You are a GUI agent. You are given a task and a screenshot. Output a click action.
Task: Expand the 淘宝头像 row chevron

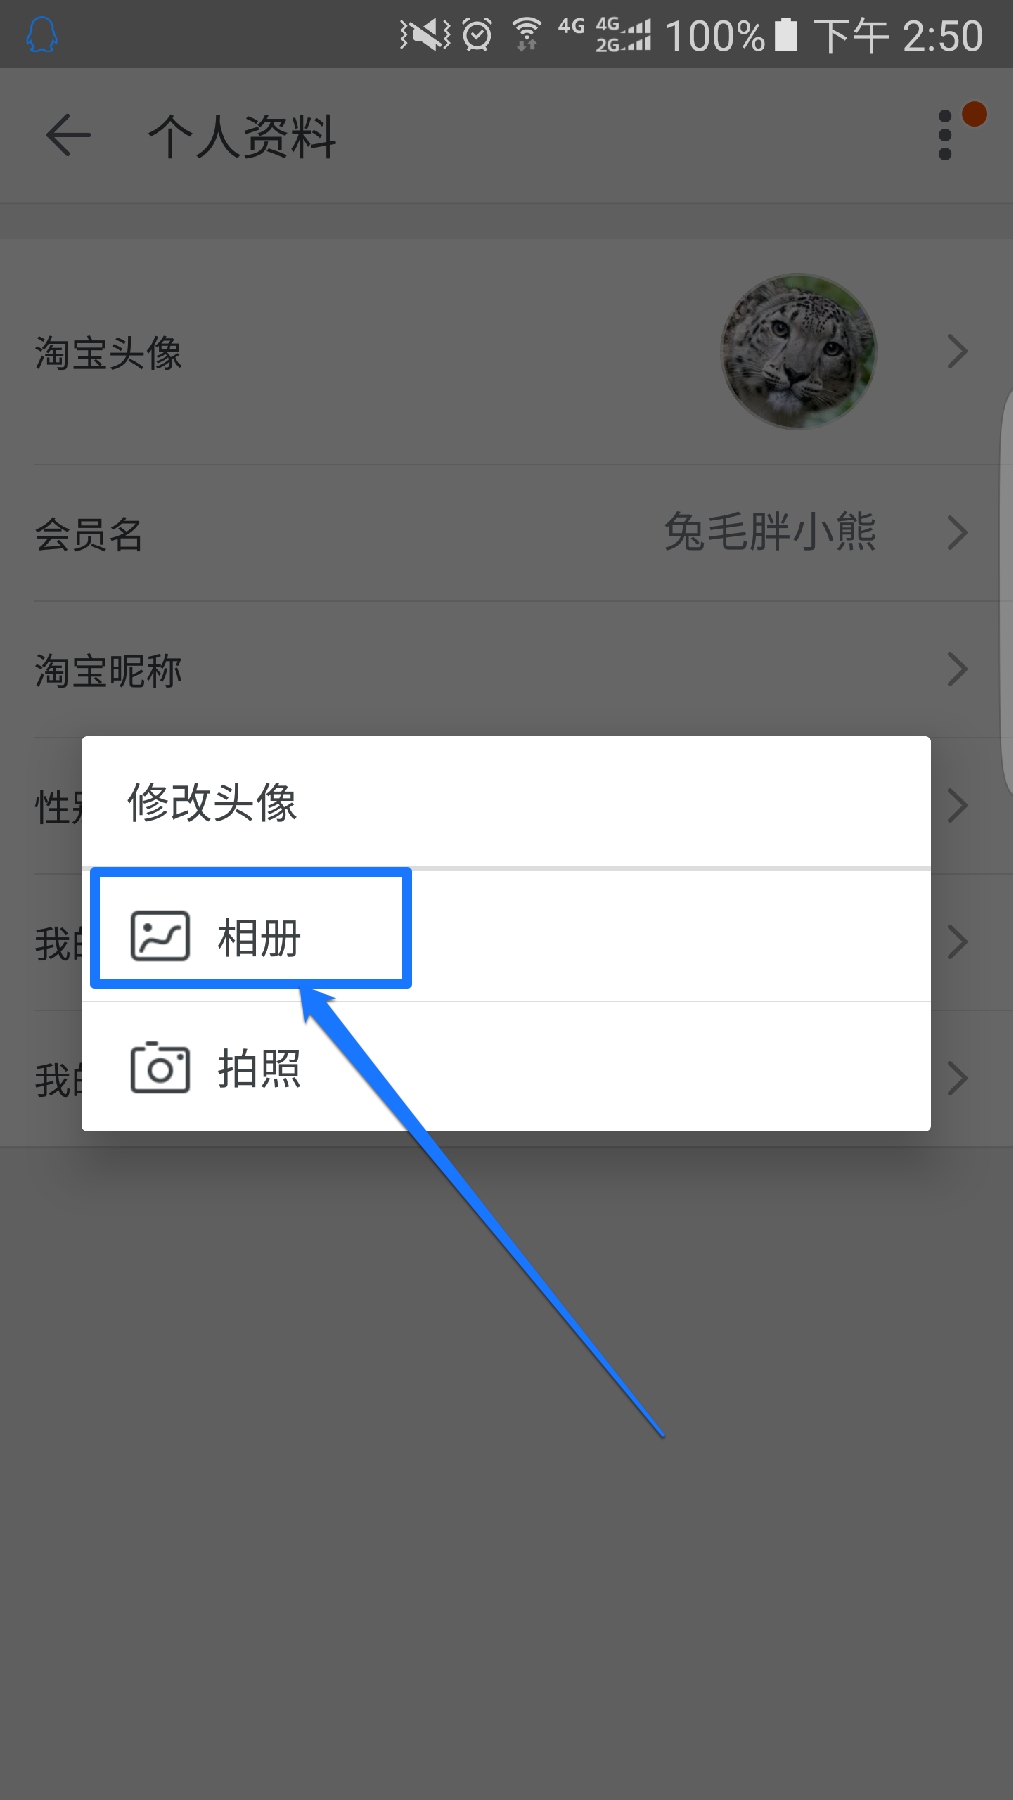click(957, 352)
